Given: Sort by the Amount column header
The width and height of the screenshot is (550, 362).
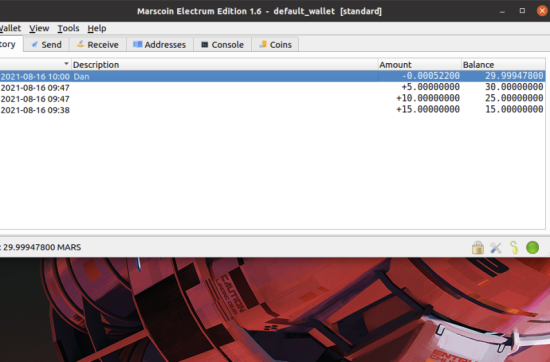Looking at the screenshot, I should tap(420, 65).
